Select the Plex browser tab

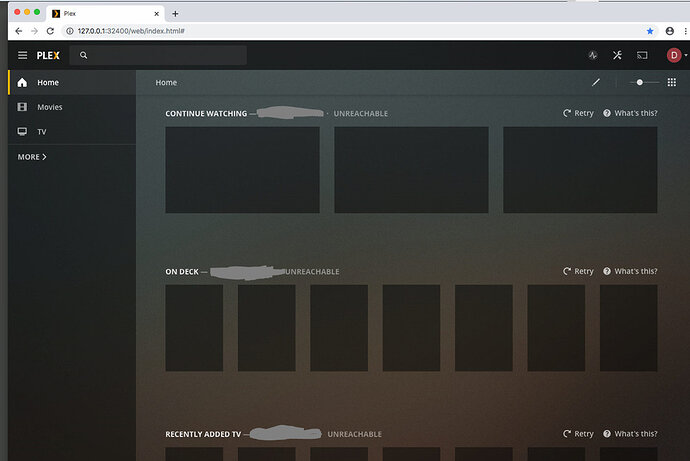pos(106,14)
